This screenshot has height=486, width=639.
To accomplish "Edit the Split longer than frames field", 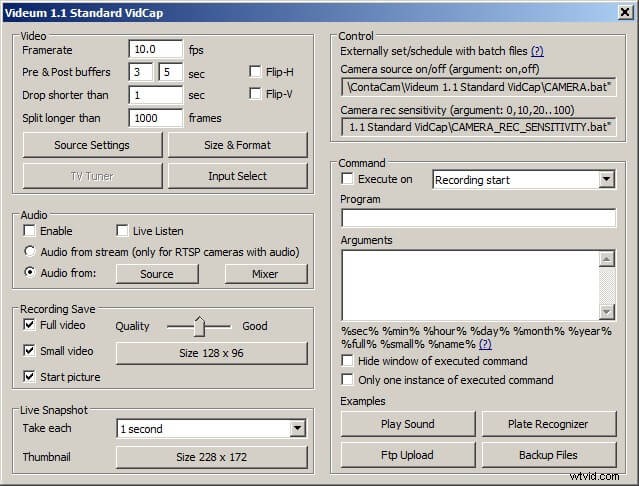I will (155, 118).
